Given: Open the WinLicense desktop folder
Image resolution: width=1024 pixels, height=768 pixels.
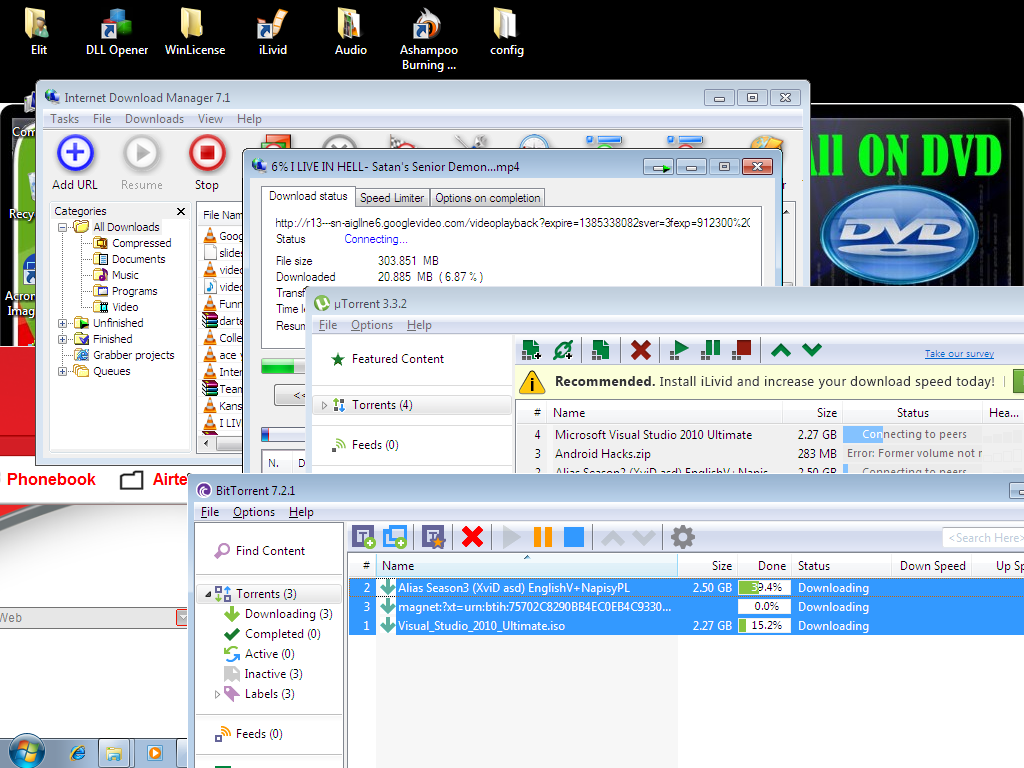Looking at the screenshot, I should click(195, 33).
